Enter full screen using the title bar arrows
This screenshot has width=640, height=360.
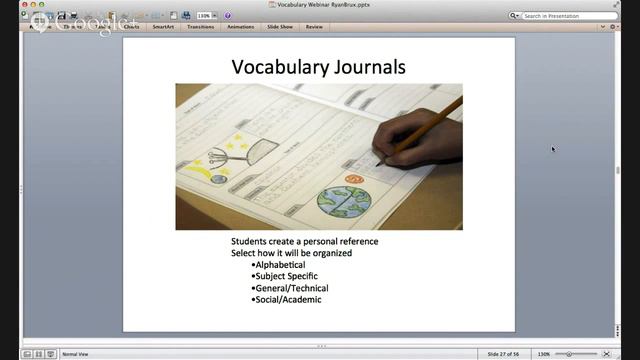click(616, 4)
